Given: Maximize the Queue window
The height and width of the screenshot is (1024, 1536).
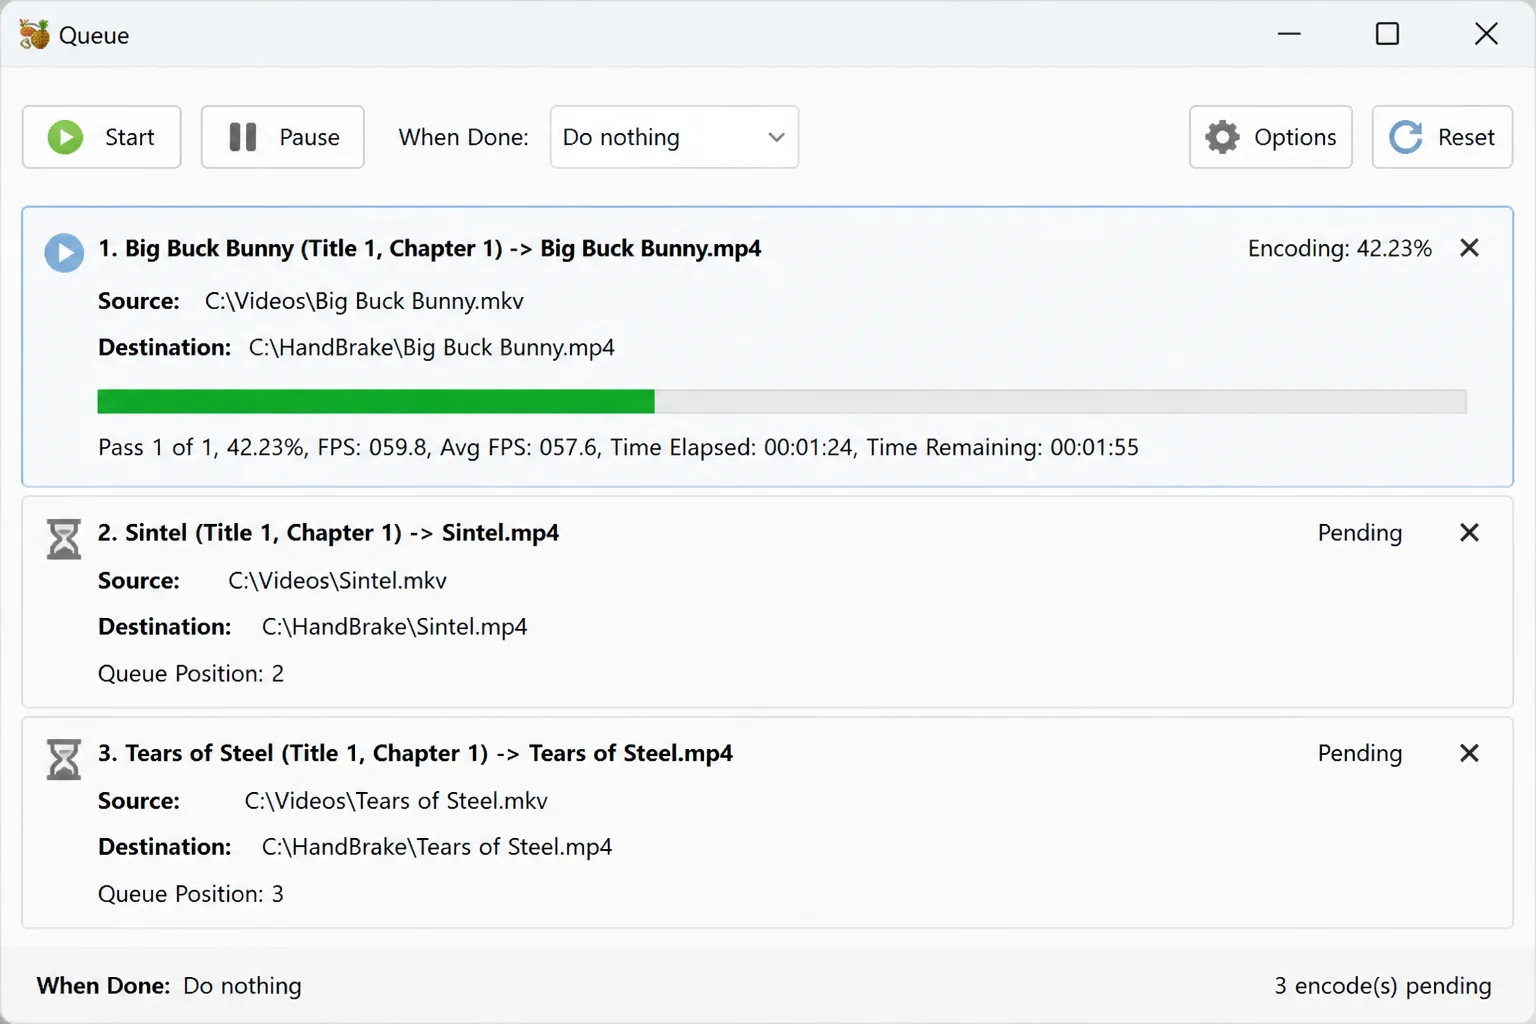Looking at the screenshot, I should coord(1387,34).
